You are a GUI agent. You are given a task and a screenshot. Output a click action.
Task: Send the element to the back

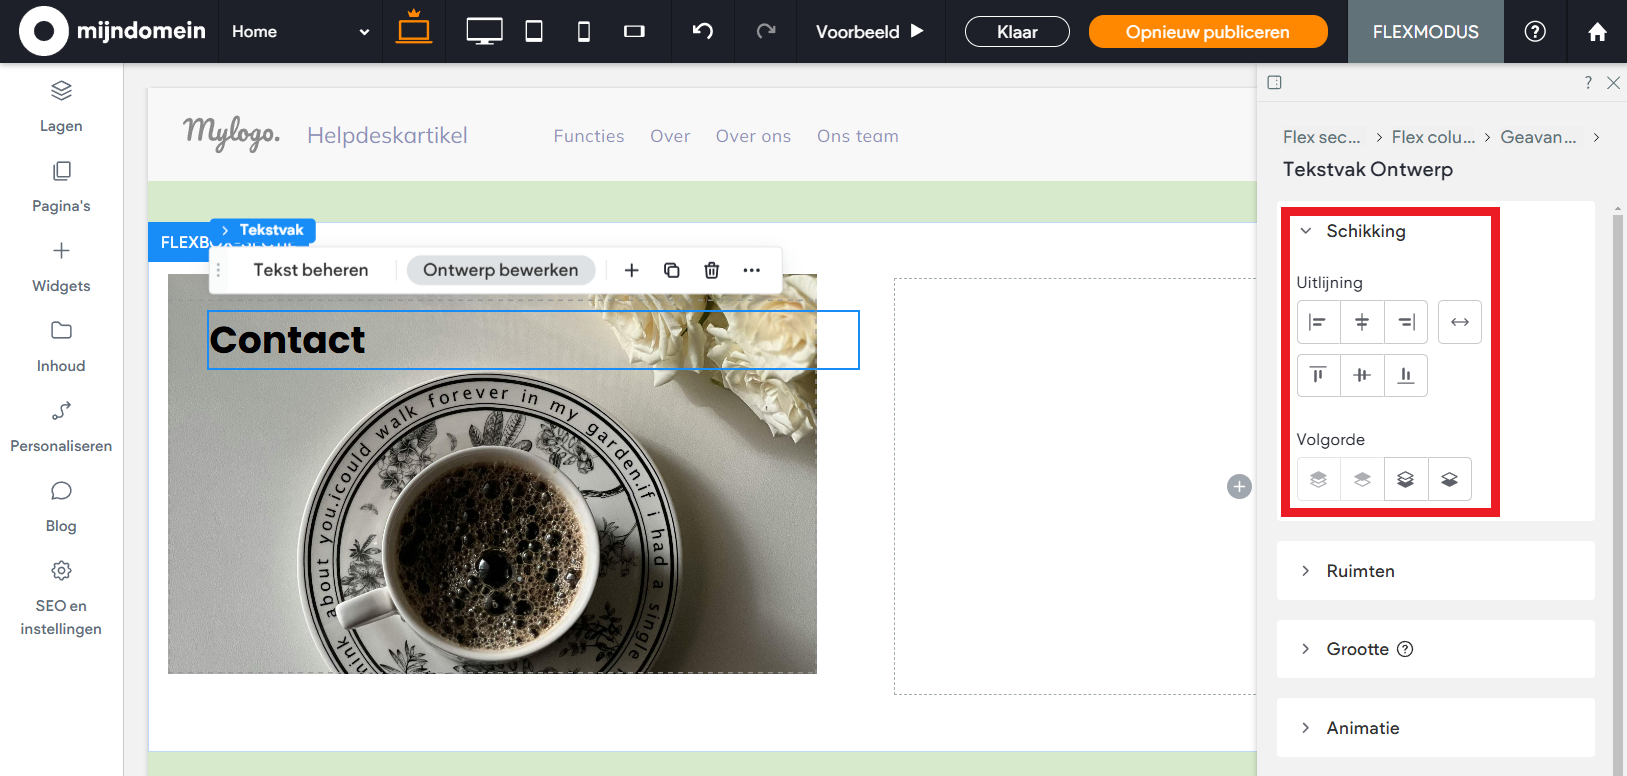pos(1450,479)
